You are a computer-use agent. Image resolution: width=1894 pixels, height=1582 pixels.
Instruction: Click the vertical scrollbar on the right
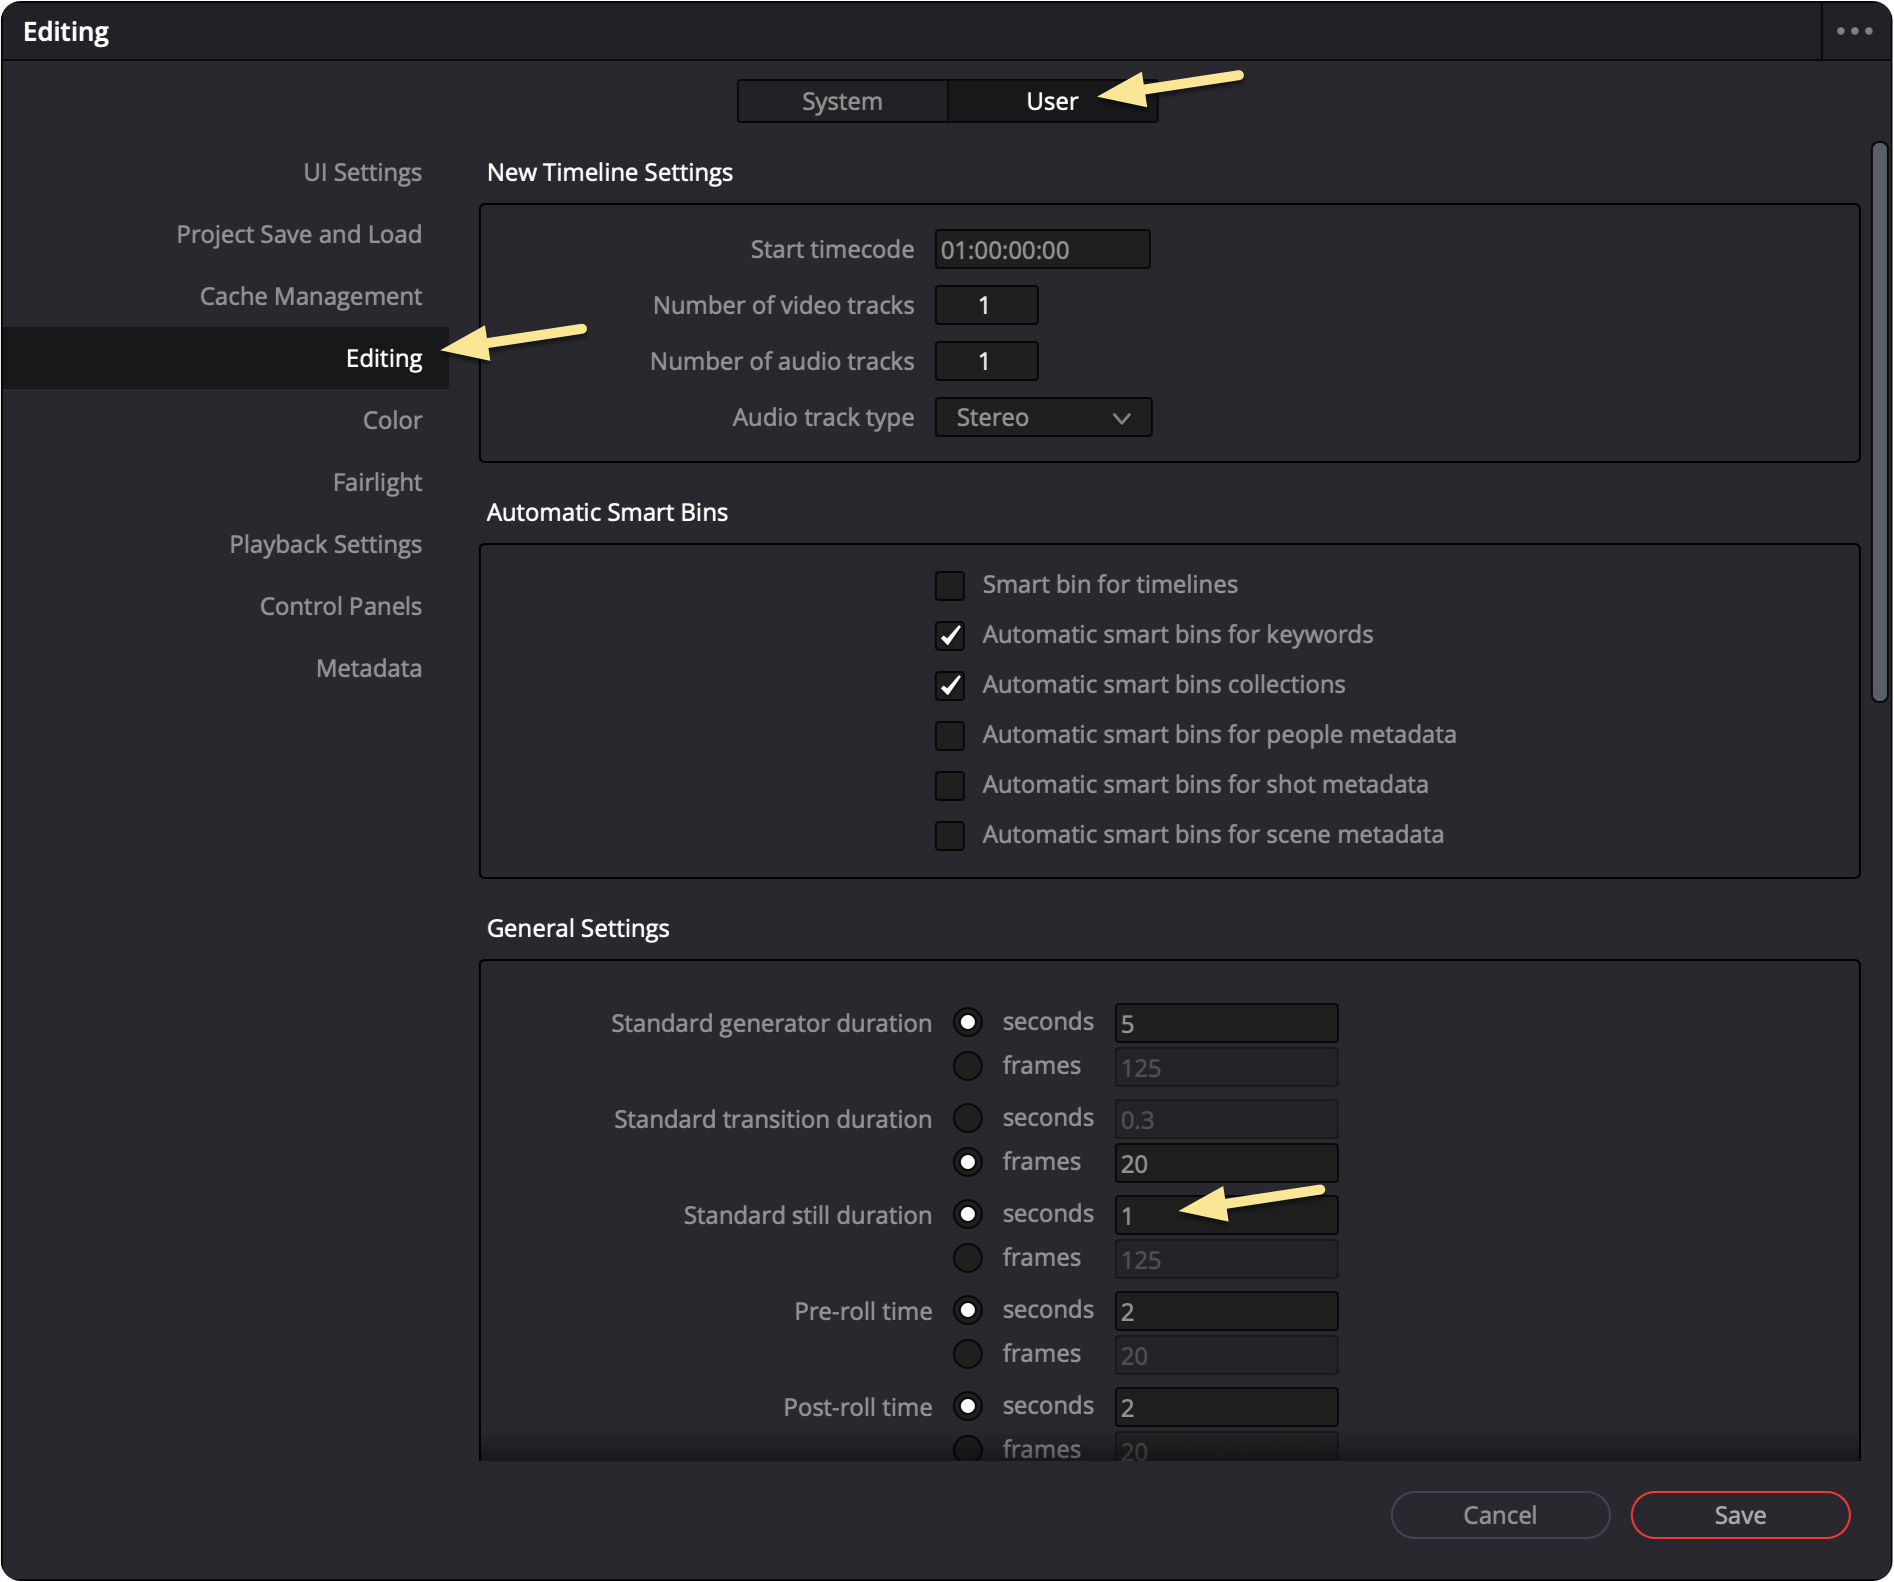[1879, 422]
